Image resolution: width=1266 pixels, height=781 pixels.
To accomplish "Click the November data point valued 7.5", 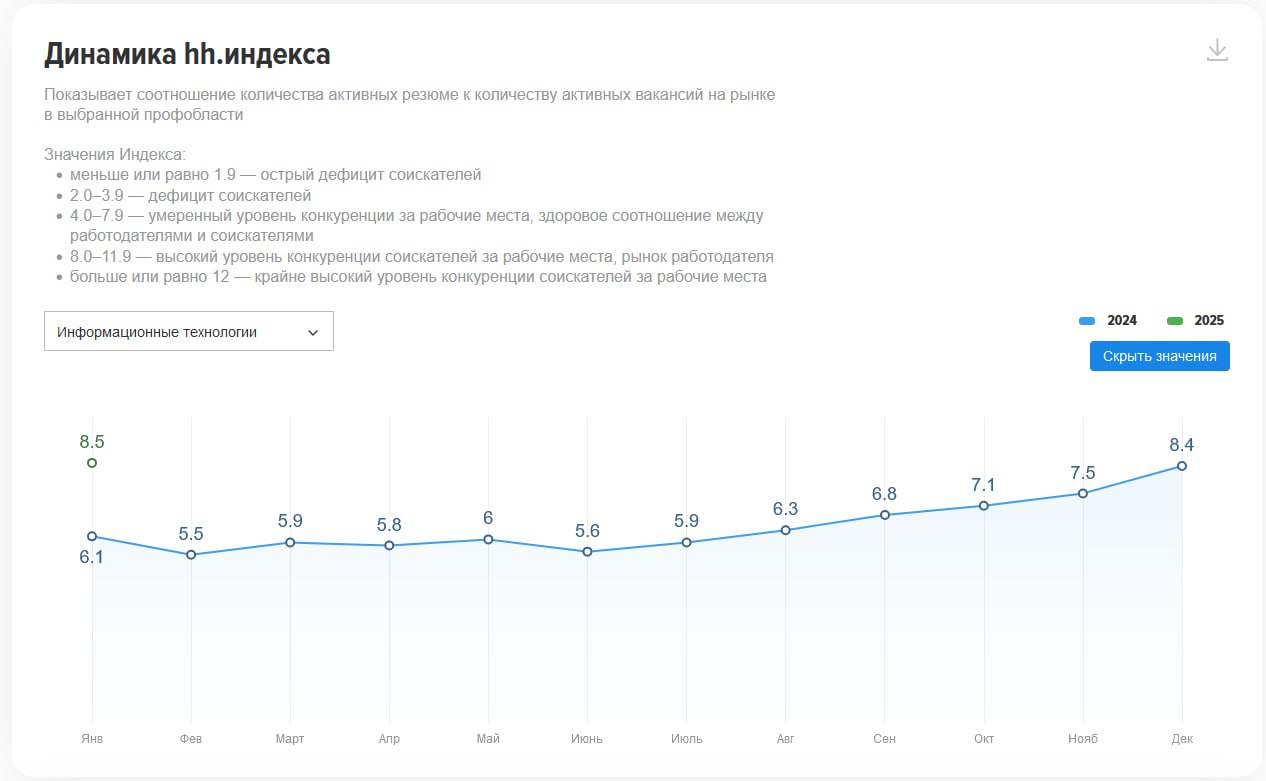I will click(x=1083, y=494).
